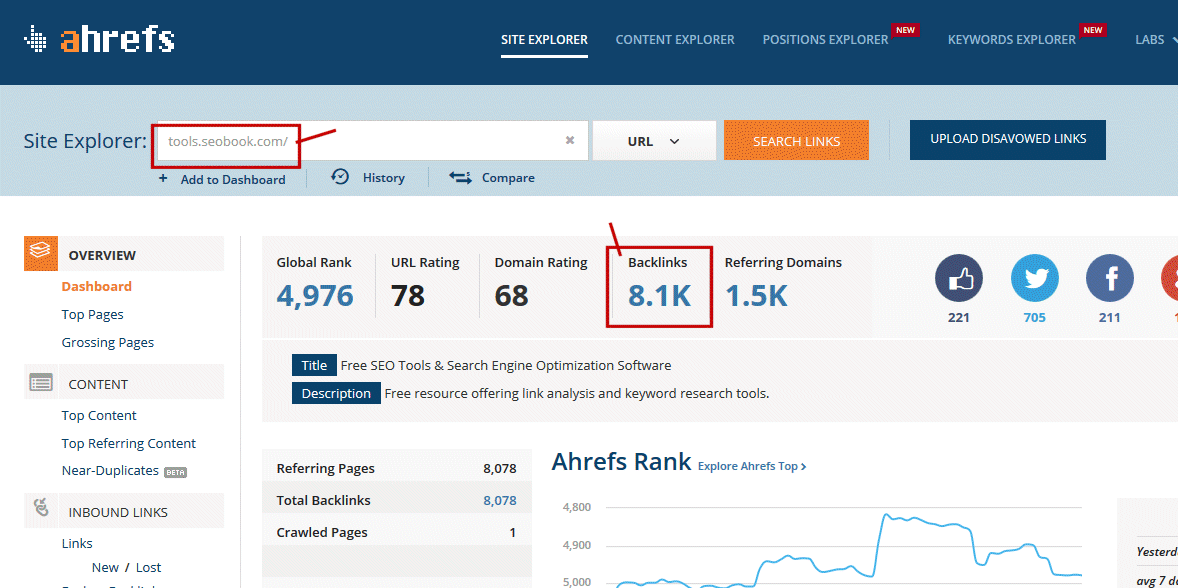The height and width of the screenshot is (588, 1178).
Task: Open Top Referring Content in sidebar
Action: pyautogui.click(x=128, y=443)
